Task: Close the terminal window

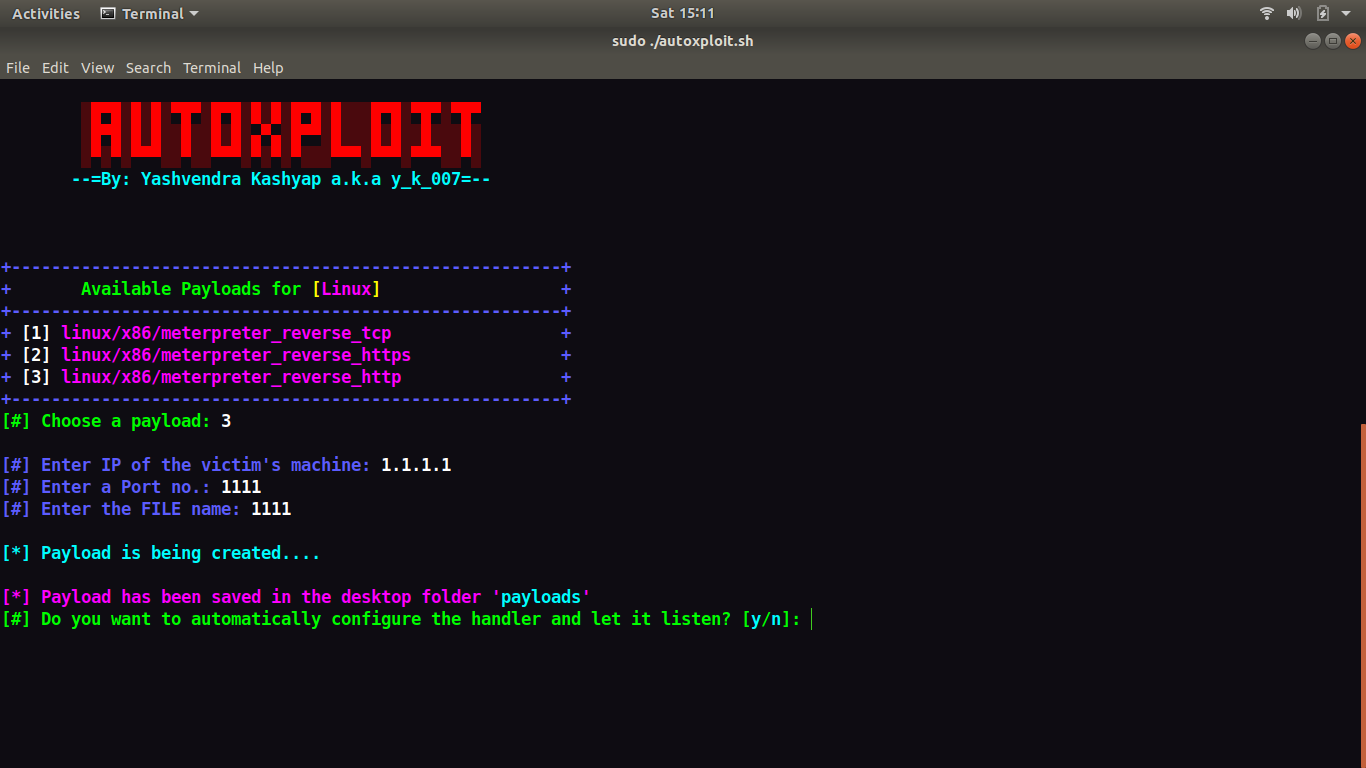Action: [x=1353, y=41]
